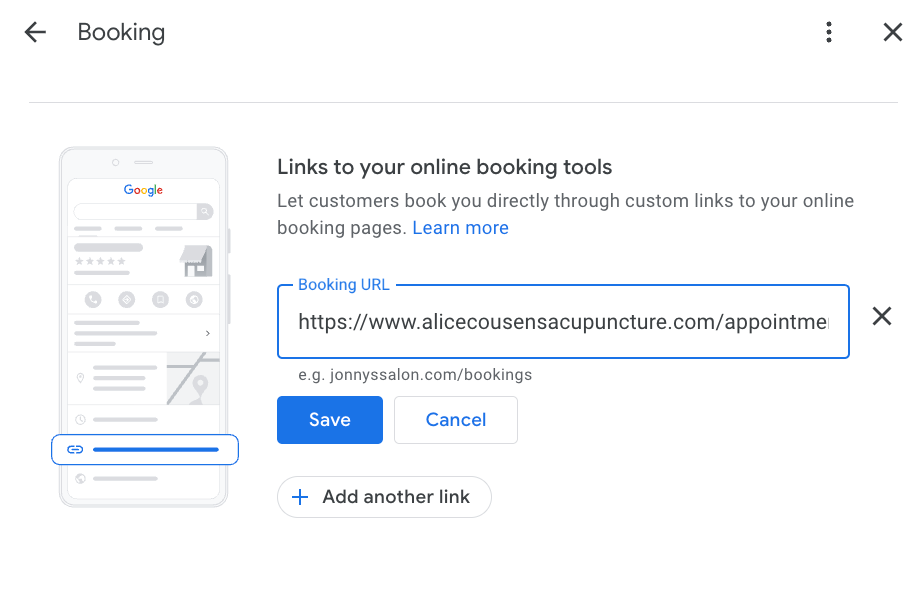Click the Google logo in phone preview
The height and width of the screenshot is (594, 920).
tap(143, 190)
